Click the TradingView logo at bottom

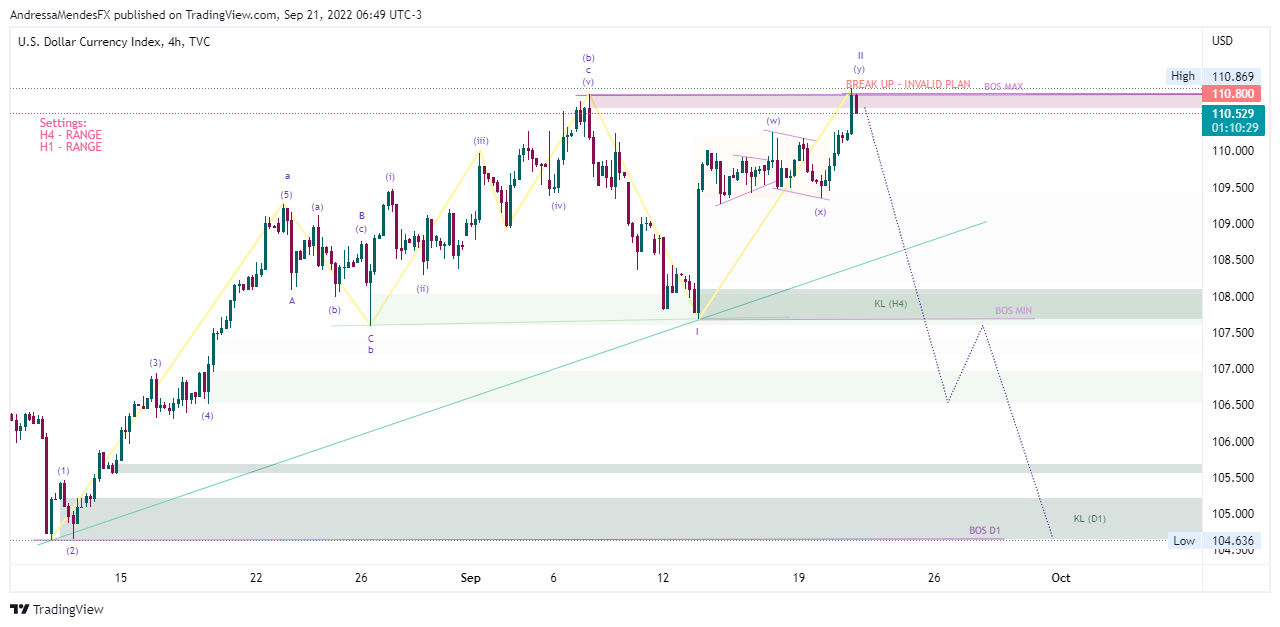click(57, 609)
